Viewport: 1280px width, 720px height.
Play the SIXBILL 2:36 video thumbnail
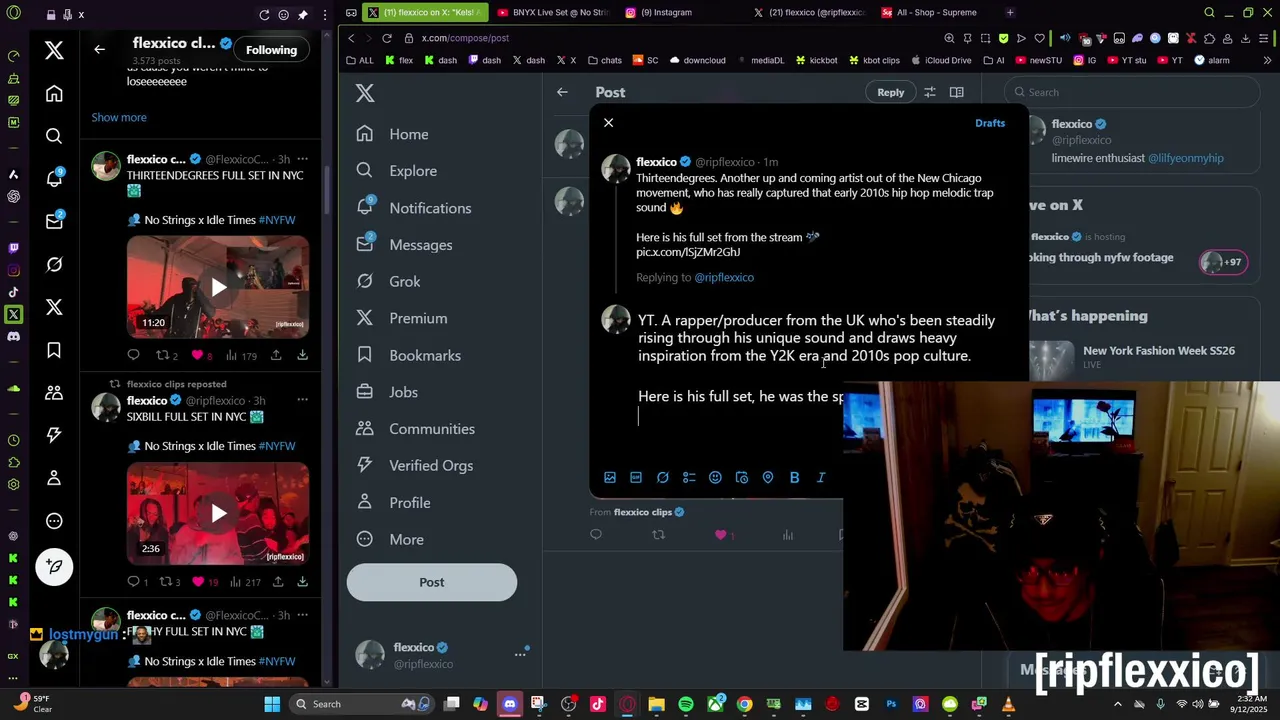[218, 513]
